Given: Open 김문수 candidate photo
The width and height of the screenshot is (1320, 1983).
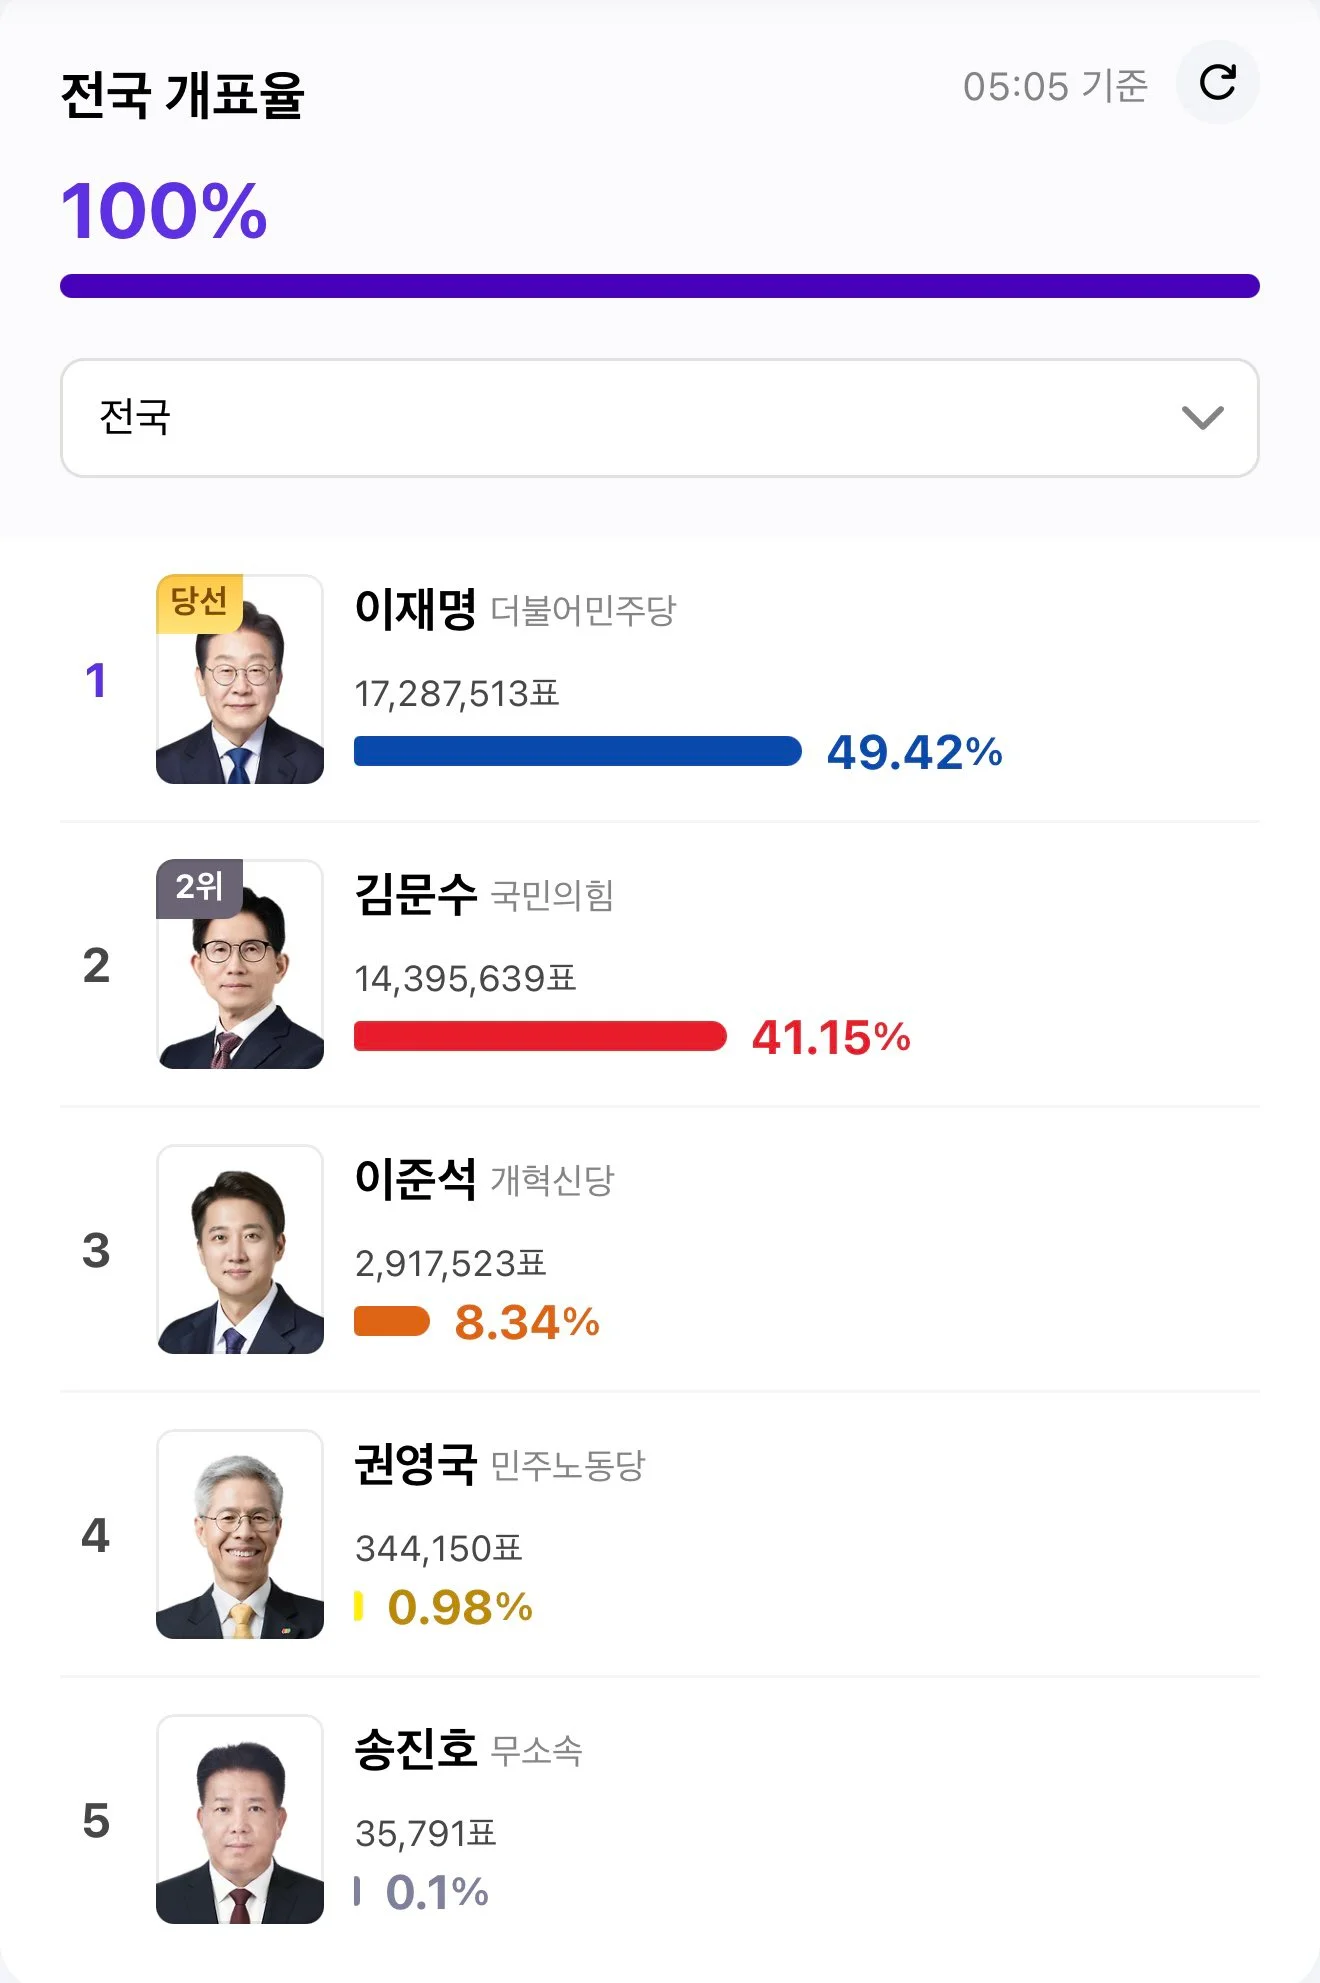Looking at the screenshot, I should [240, 964].
